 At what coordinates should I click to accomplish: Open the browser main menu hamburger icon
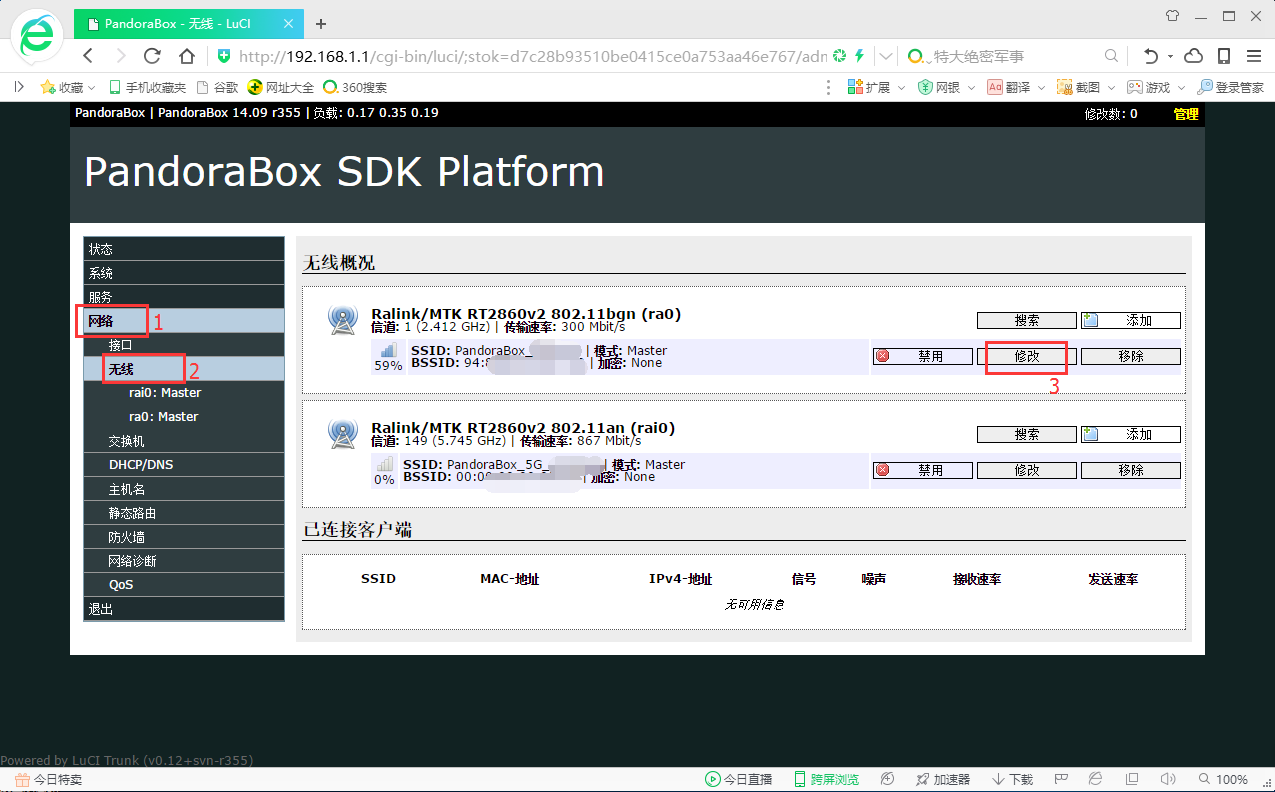pos(1253,56)
